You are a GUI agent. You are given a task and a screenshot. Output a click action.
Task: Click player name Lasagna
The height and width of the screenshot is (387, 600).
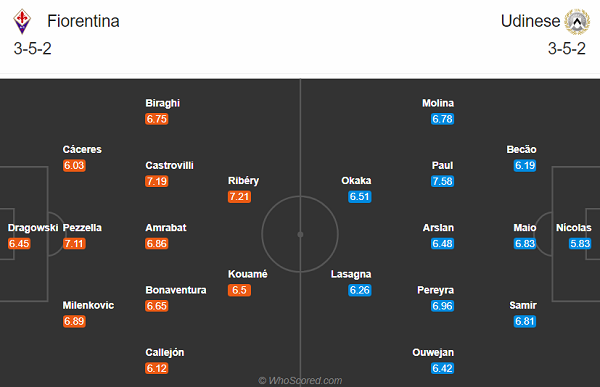pos(351,274)
